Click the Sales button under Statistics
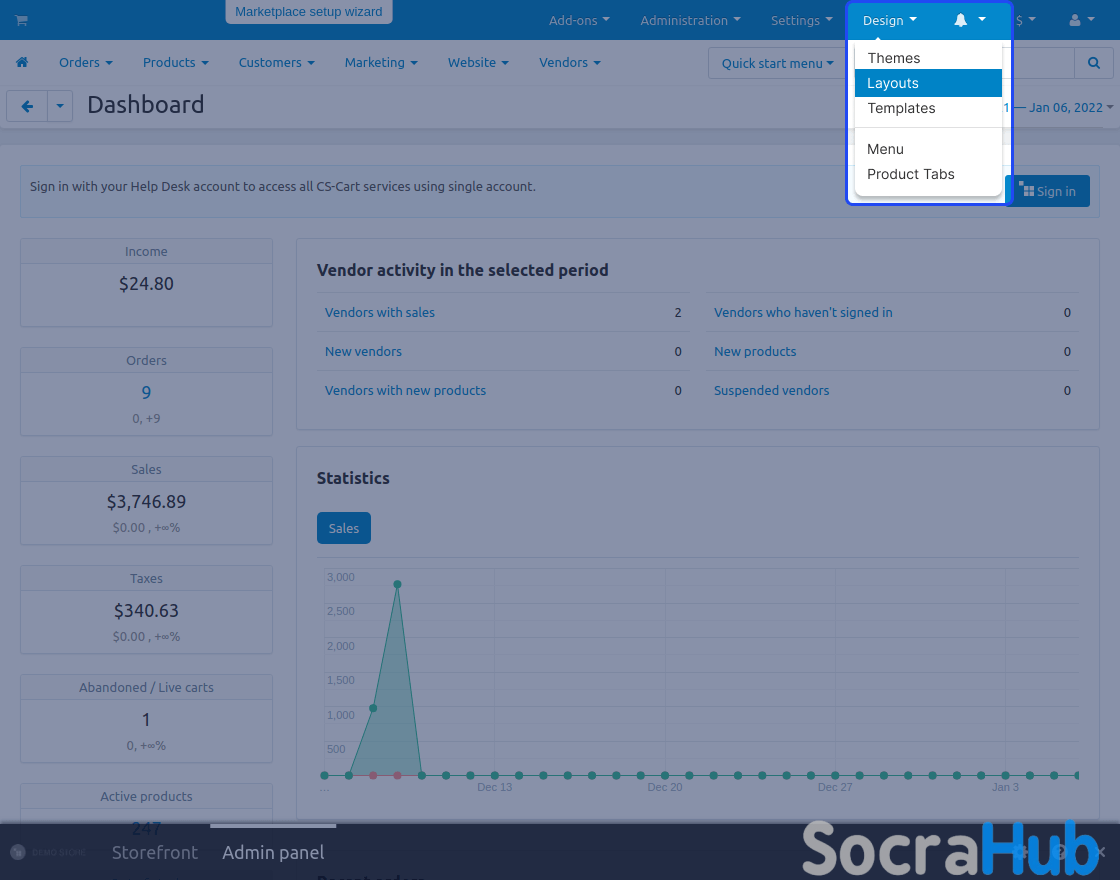 tap(343, 528)
